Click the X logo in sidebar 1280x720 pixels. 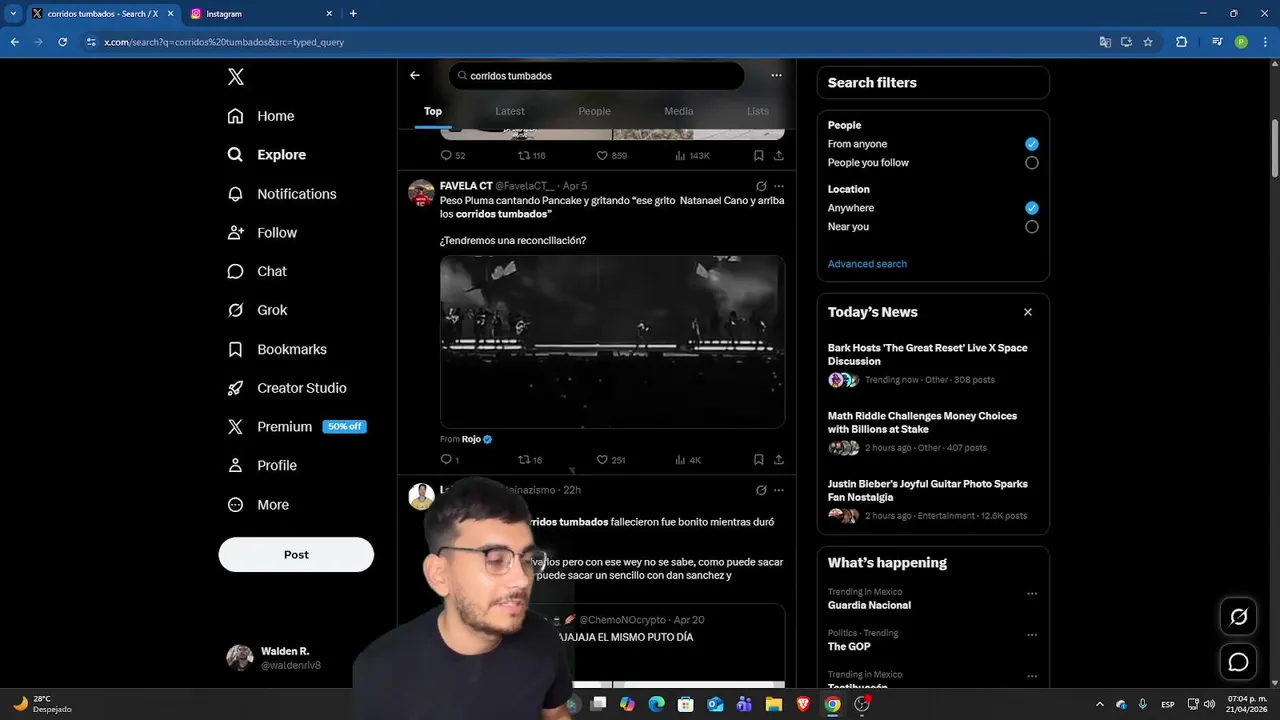pos(235,77)
